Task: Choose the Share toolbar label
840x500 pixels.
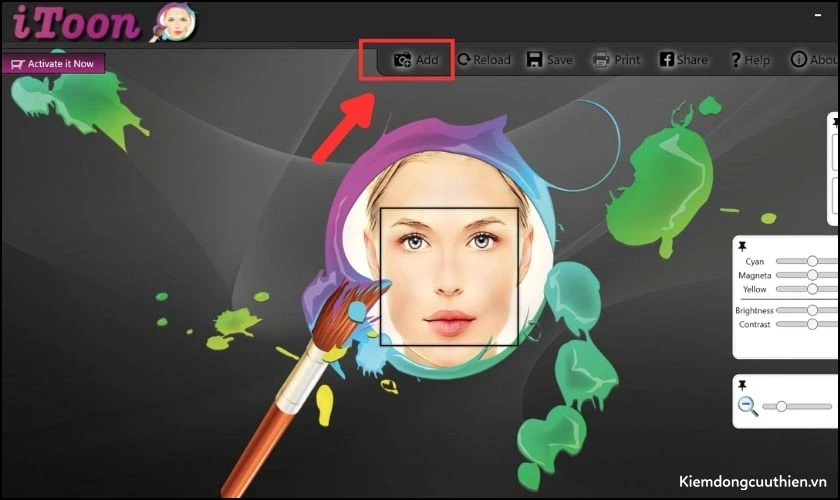Action: pos(692,60)
